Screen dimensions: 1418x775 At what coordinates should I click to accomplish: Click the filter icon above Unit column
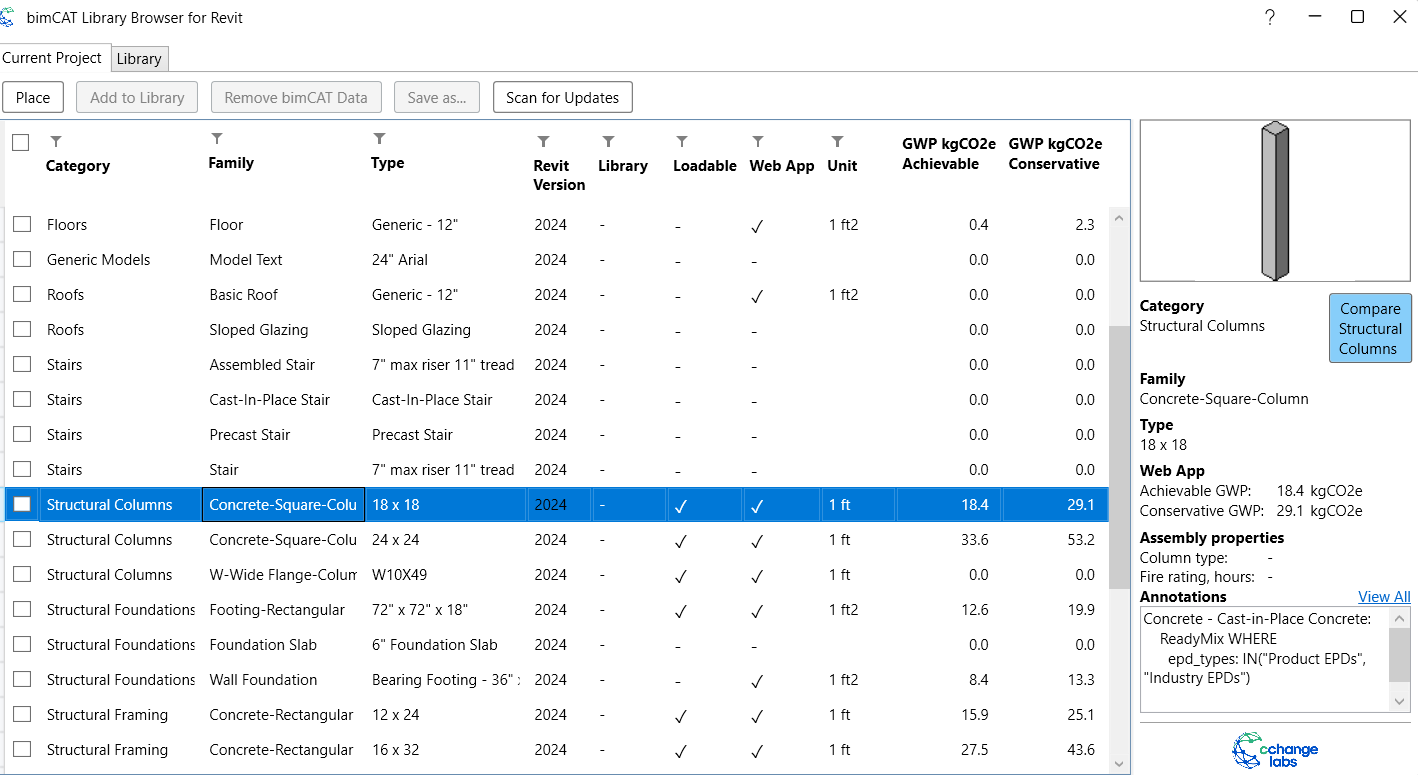837,142
